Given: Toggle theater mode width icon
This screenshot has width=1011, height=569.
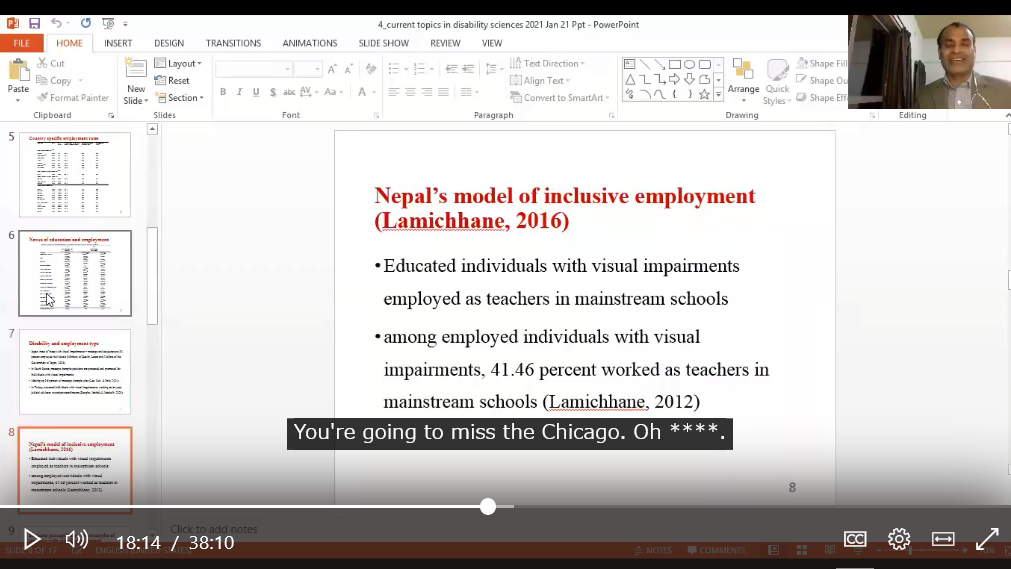Looking at the screenshot, I should (x=943, y=539).
